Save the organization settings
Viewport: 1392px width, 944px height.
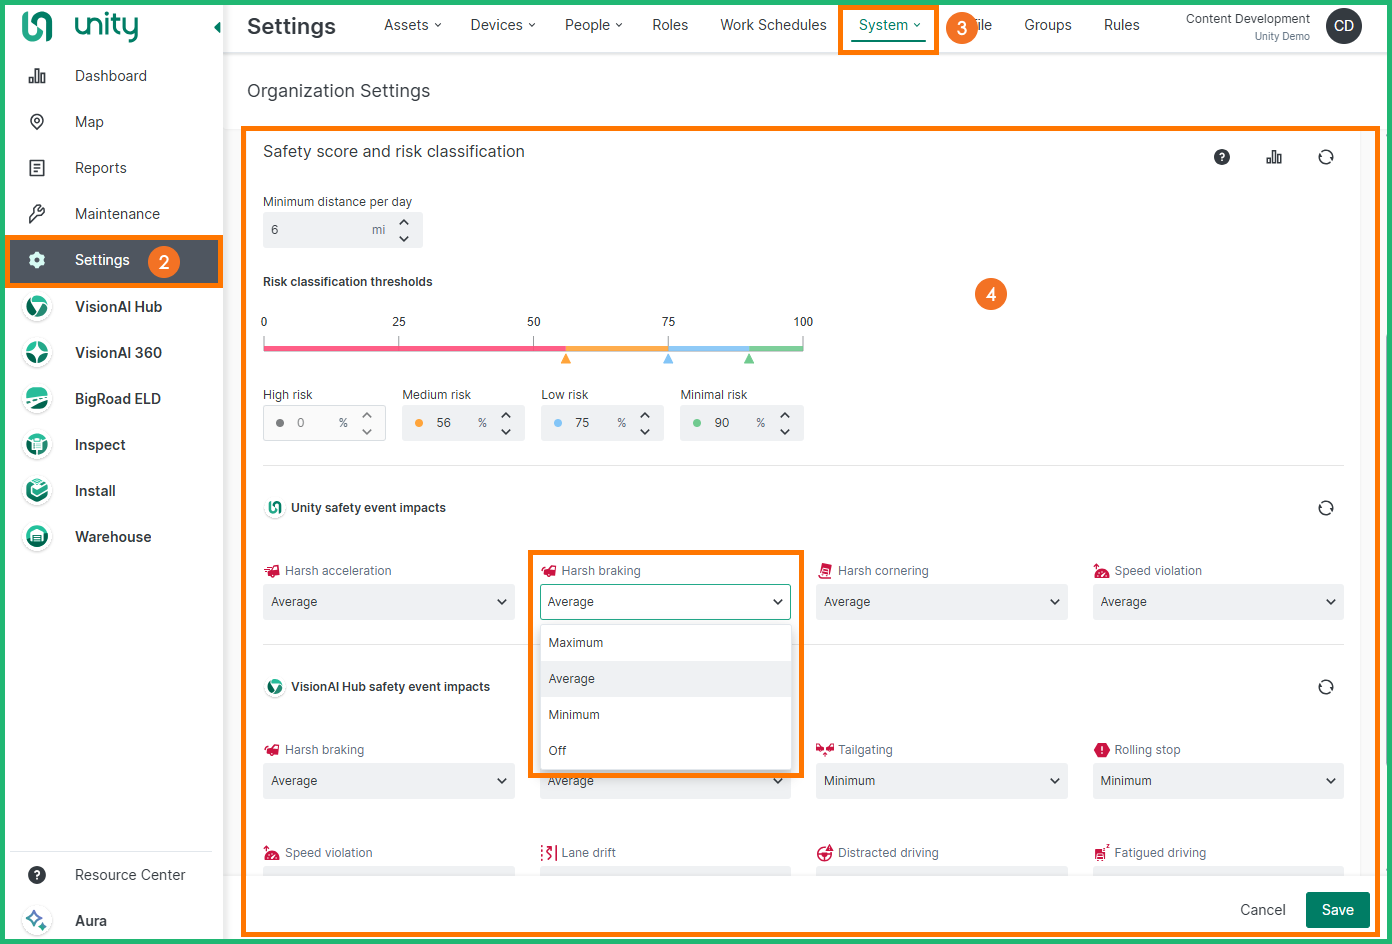point(1337,910)
